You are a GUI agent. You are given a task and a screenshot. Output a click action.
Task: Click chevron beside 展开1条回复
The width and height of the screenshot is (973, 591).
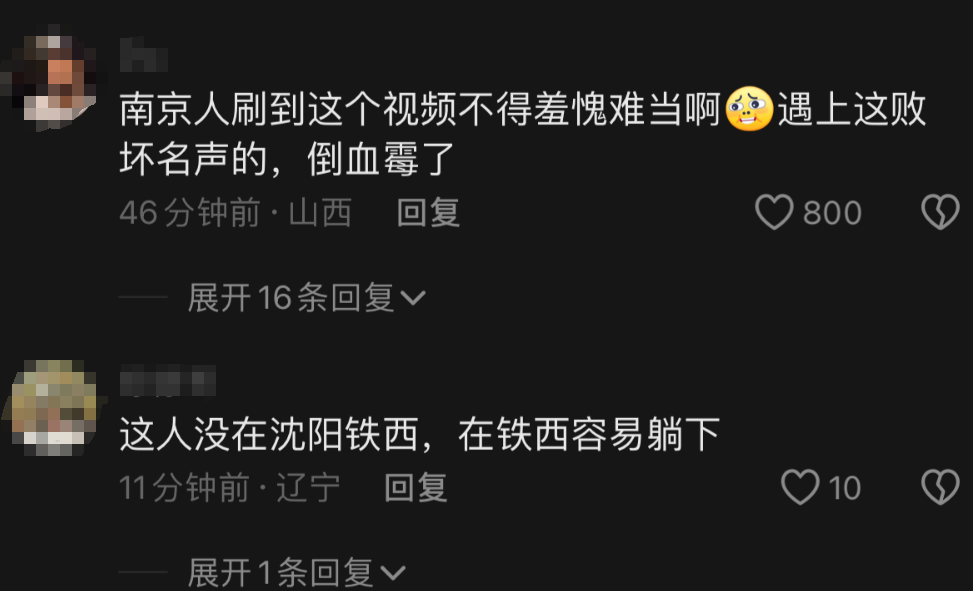point(392,573)
